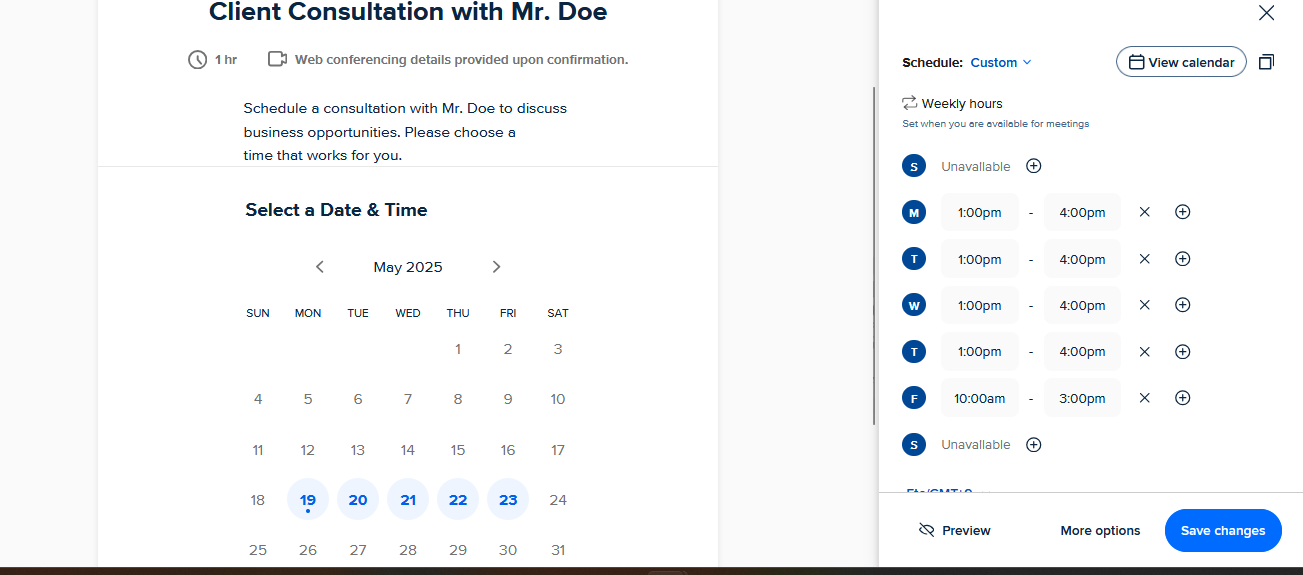Open Friday's 3:00pm end time field
The width and height of the screenshot is (1303, 575).
[1082, 398]
